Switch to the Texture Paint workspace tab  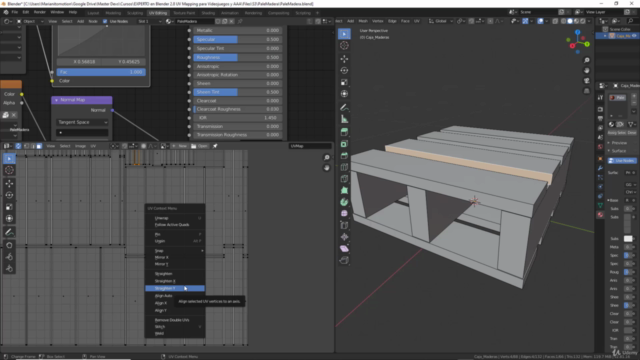pos(184,13)
